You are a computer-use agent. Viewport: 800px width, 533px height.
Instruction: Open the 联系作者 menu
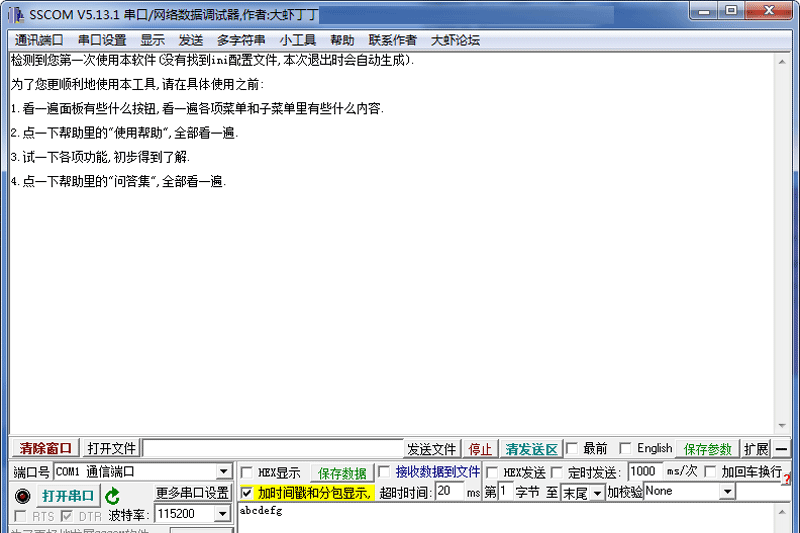pyautogui.click(x=392, y=40)
